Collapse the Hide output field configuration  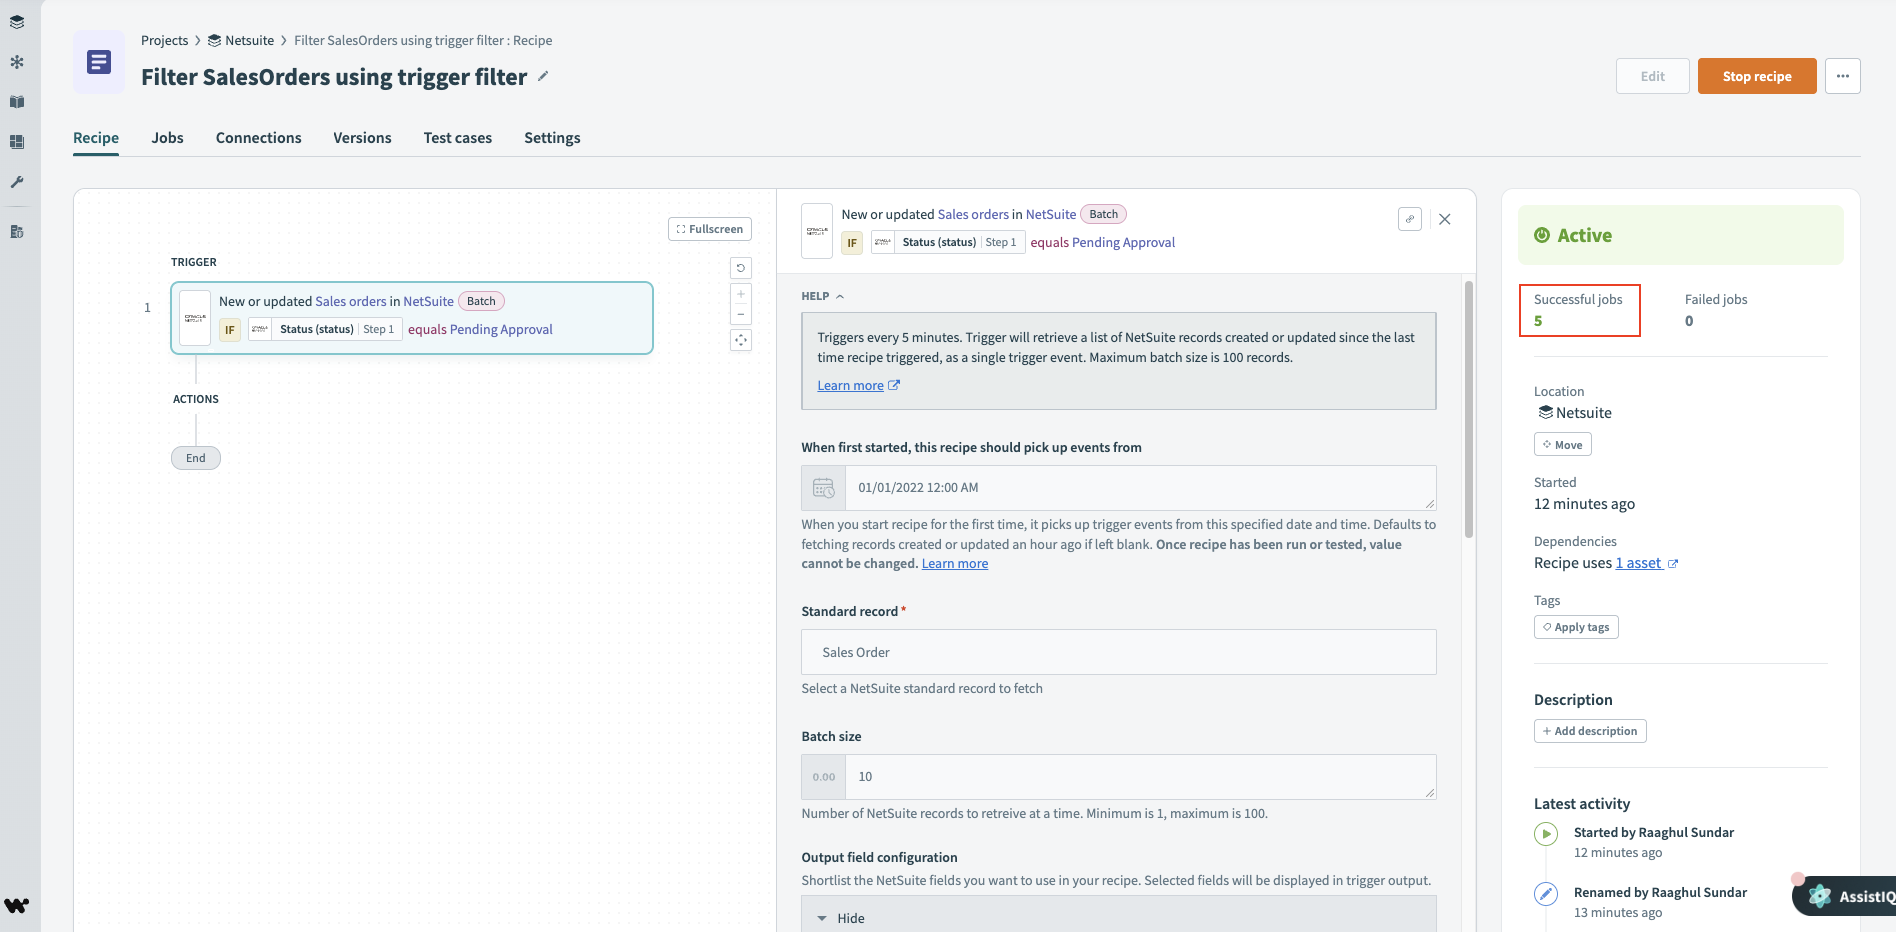(x=840, y=918)
